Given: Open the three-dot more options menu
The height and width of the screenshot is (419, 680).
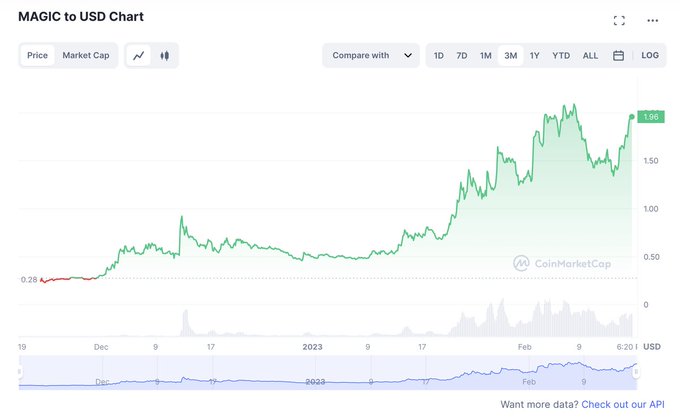Looking at the screenshot, I should [652, 20].
